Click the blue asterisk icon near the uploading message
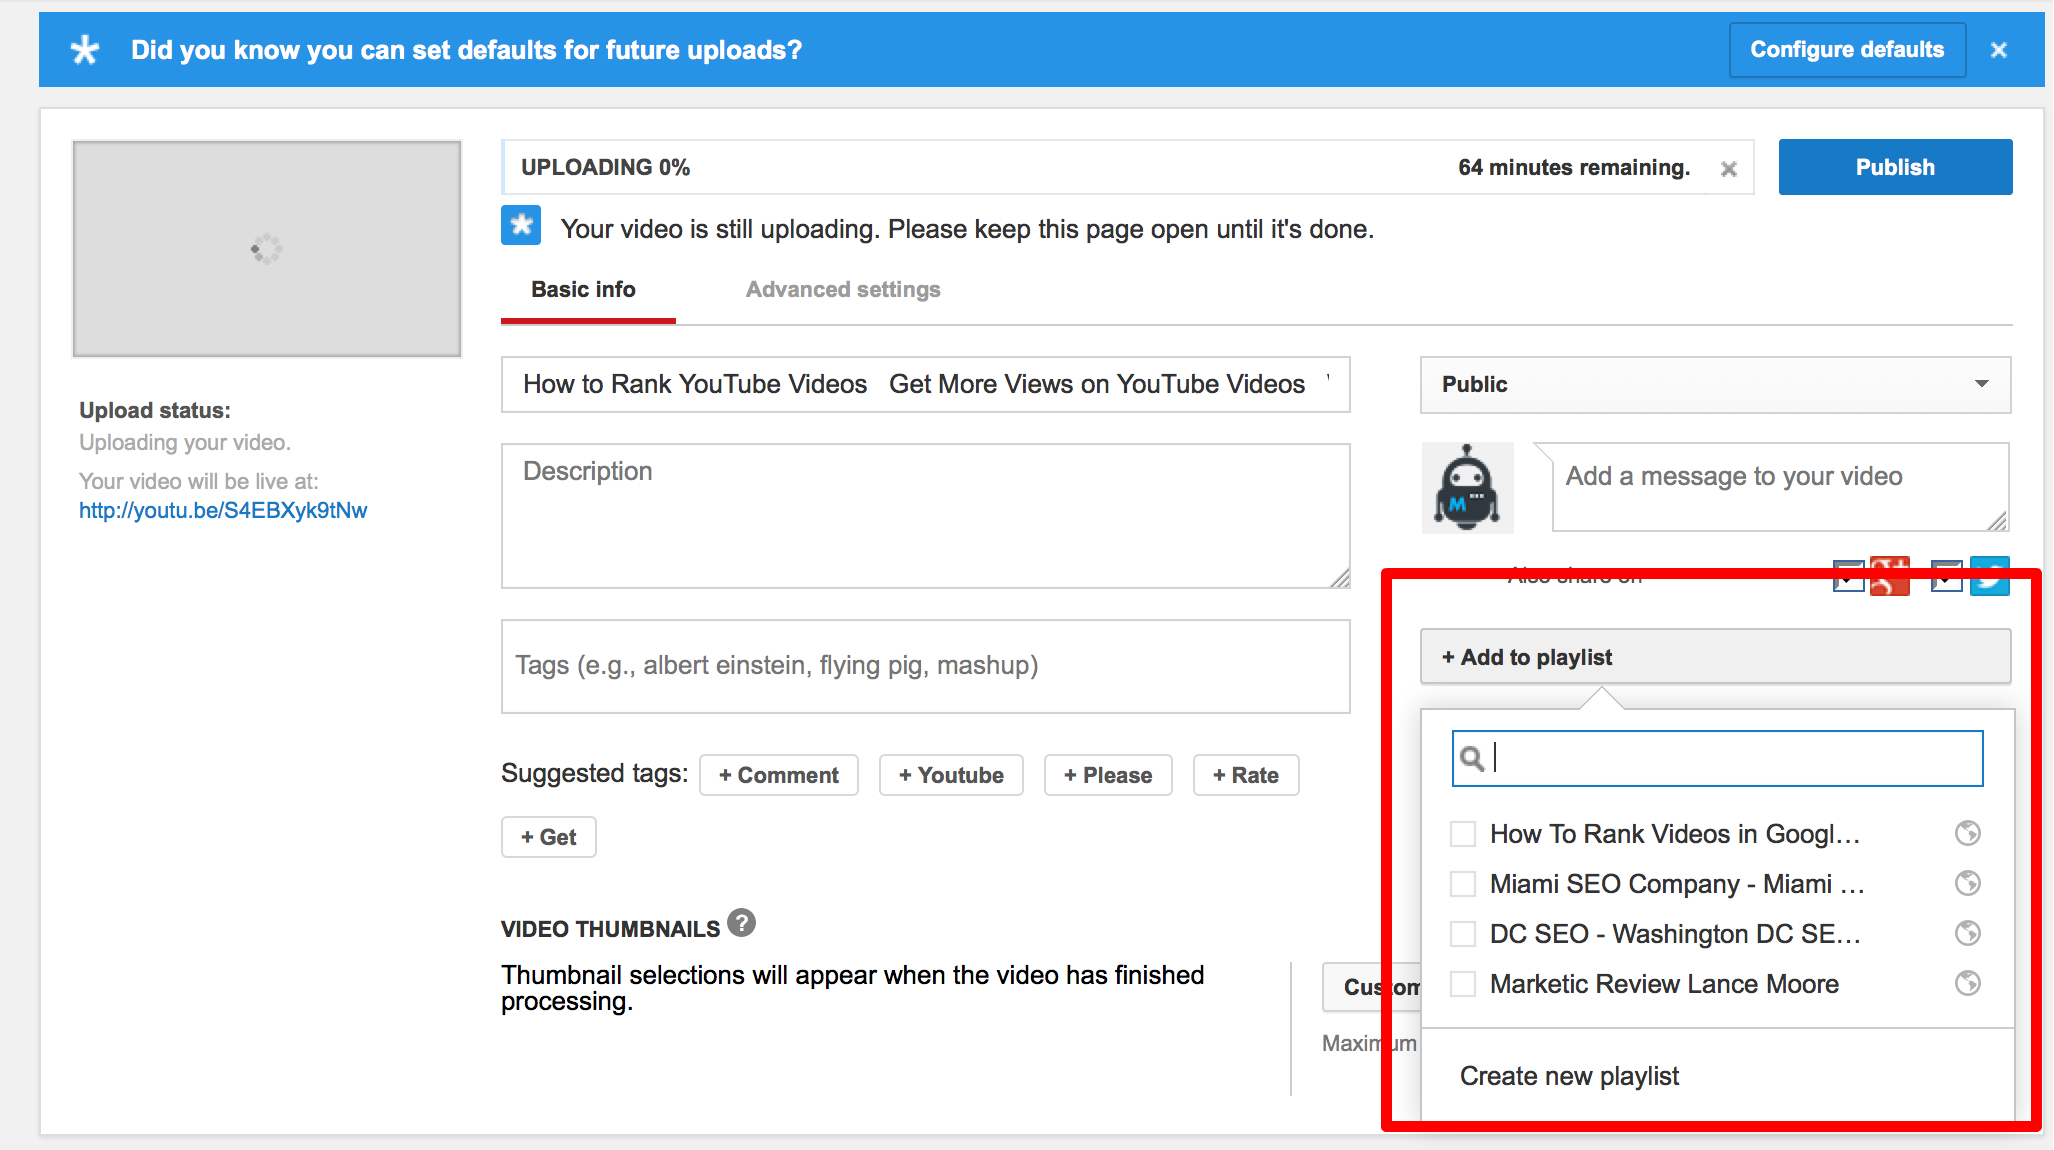The width and height of the screenshot is (2054, 1150). 520,225
